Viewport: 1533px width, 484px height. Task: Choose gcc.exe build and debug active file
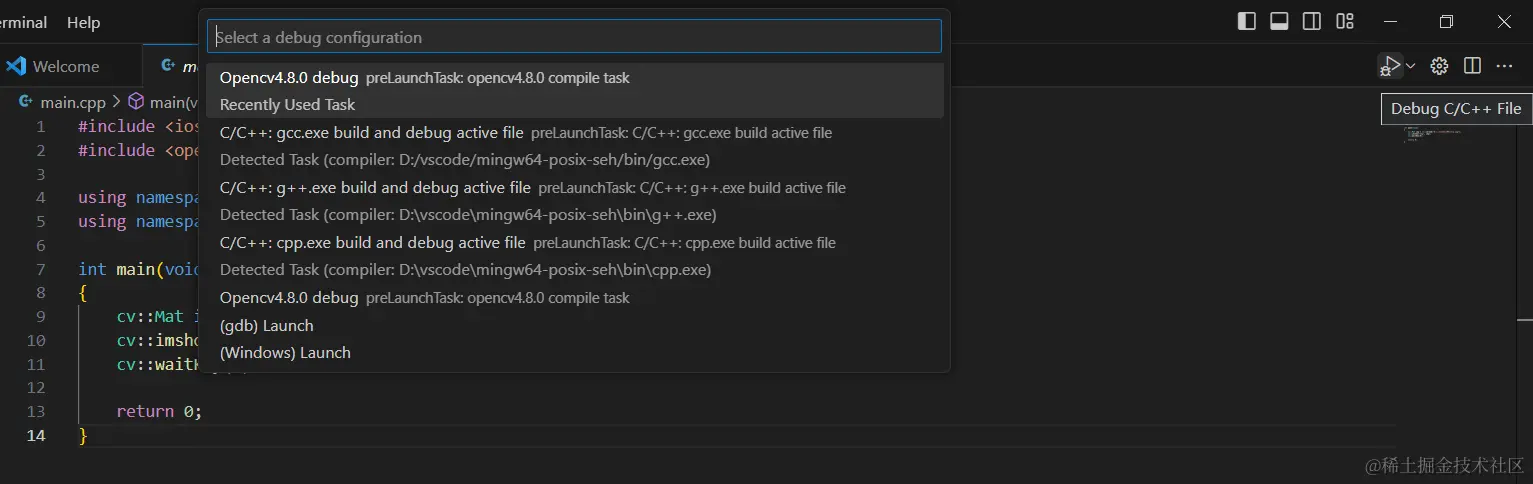(575, 132)
